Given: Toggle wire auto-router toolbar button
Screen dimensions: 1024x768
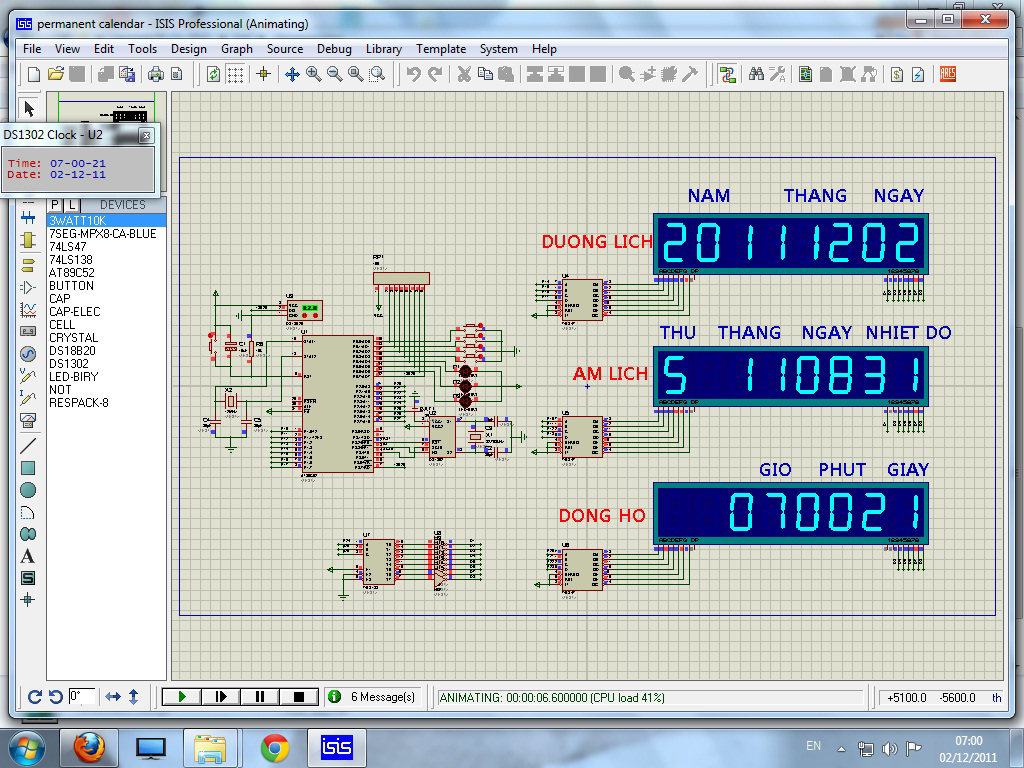Looking at the screenshot, I should click(x=727, y=74).
